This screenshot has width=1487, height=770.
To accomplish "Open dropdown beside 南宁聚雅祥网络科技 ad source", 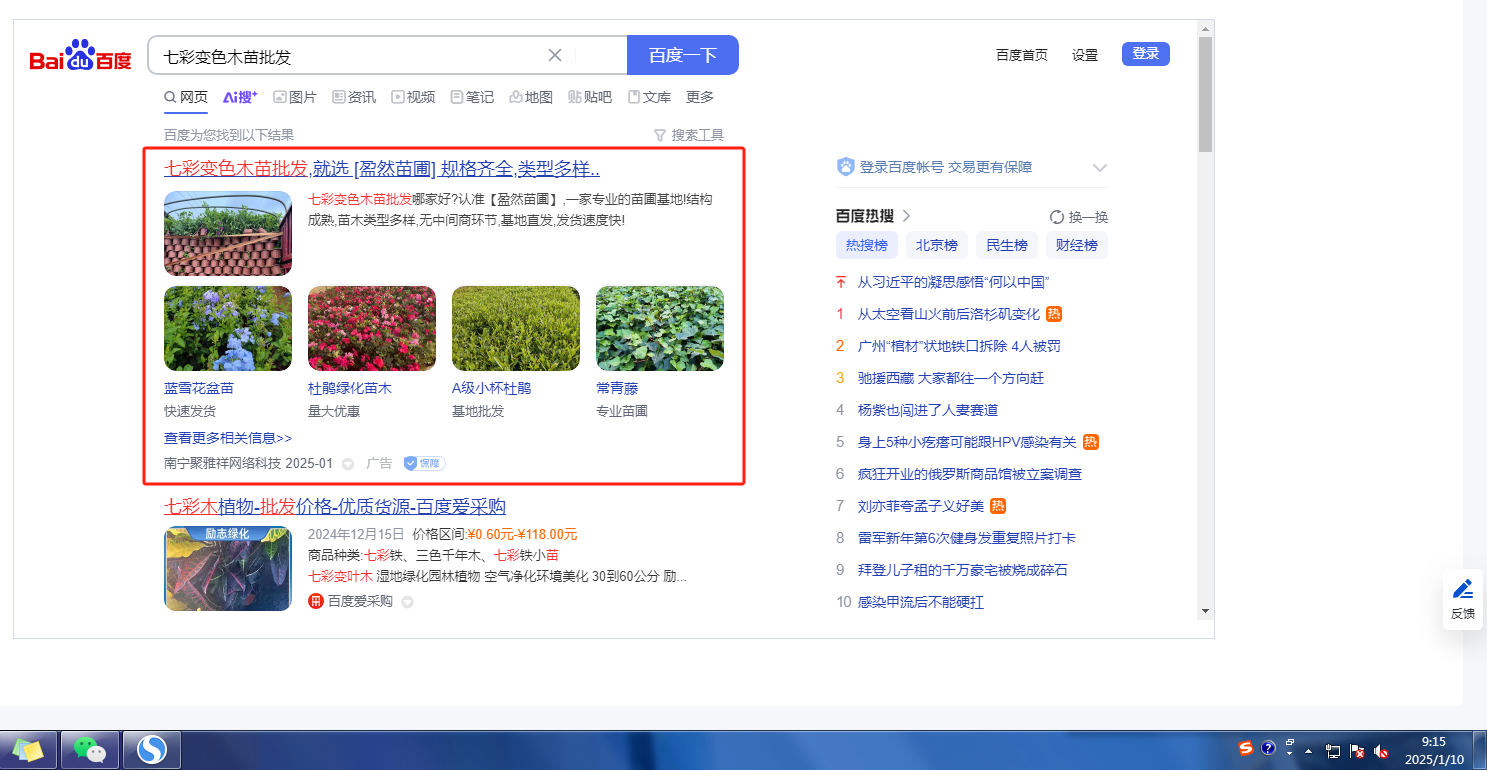I will (x=348, y=464).
